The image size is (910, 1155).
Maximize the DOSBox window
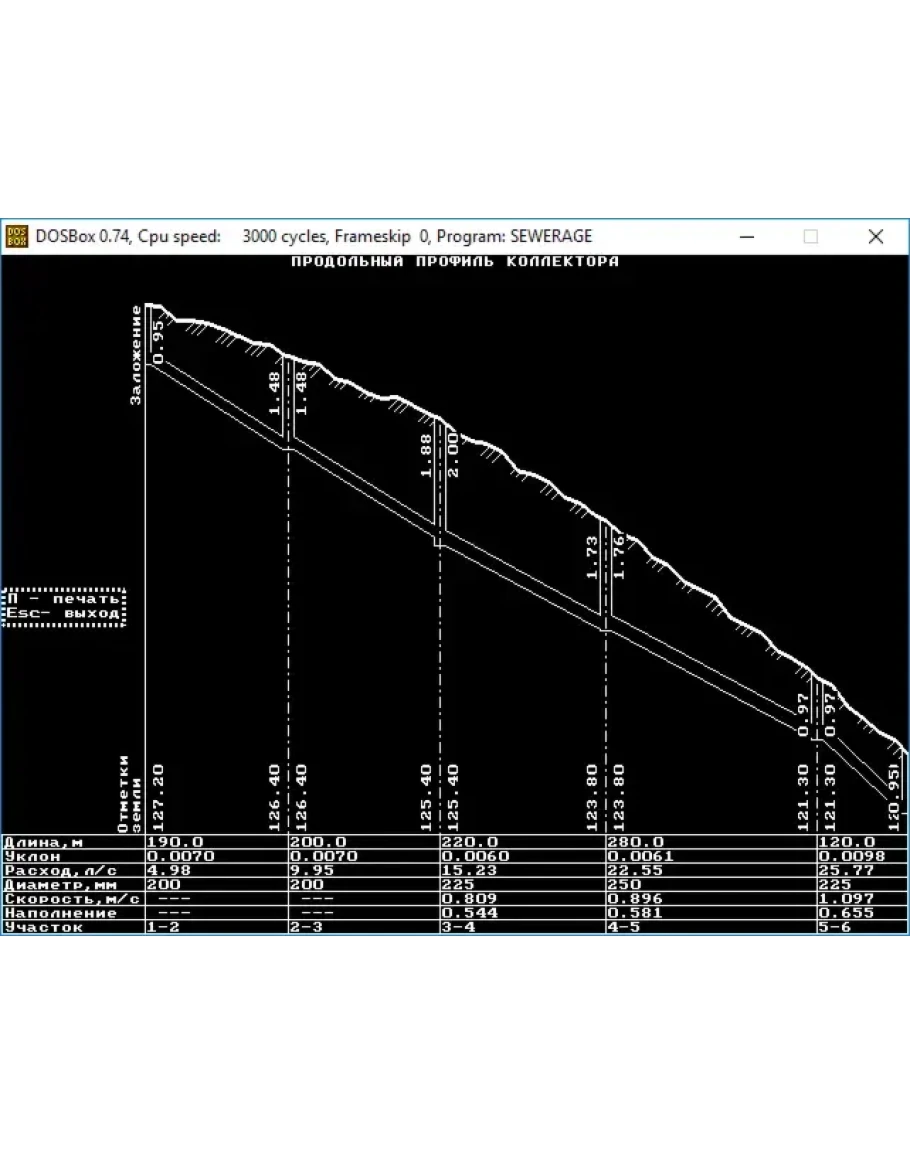click(x=811, y=237)
